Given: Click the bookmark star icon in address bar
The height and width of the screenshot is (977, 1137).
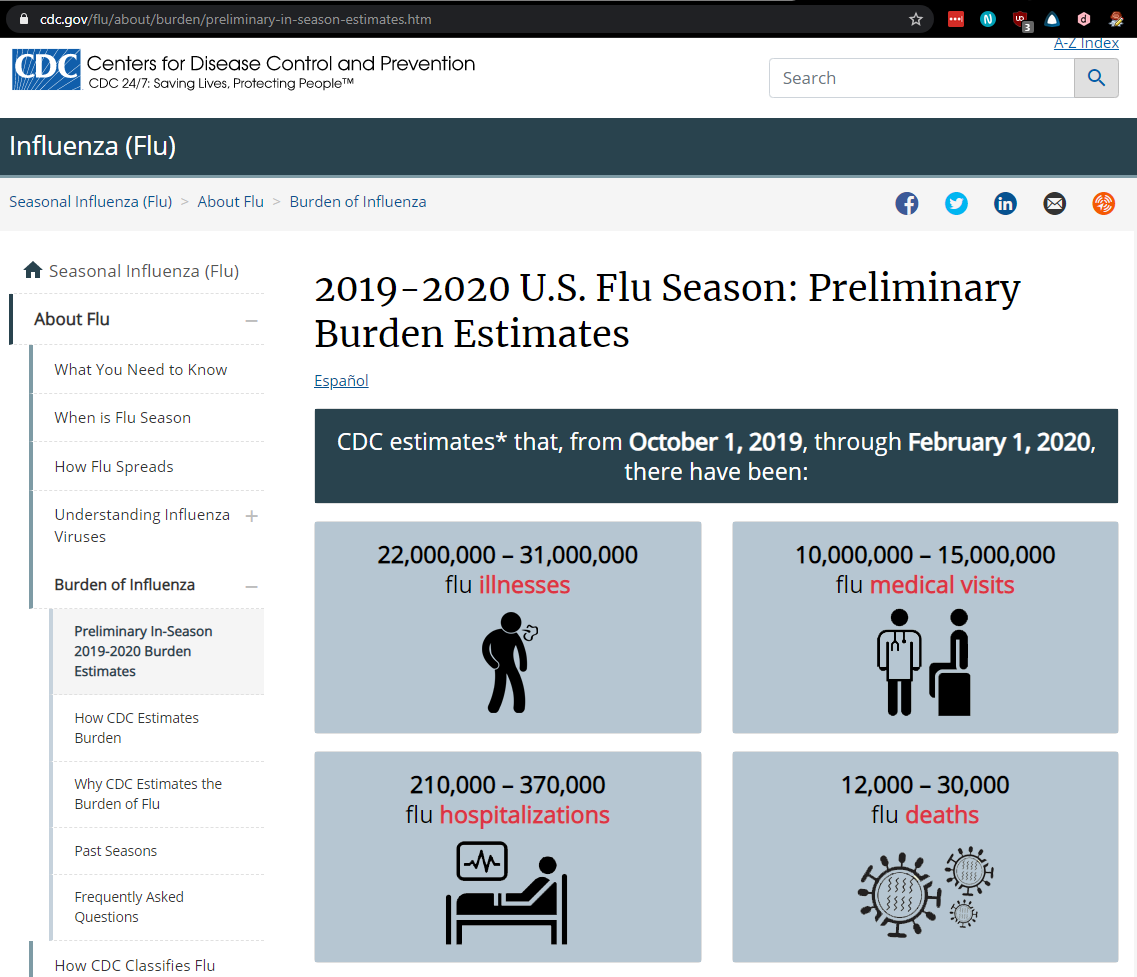Looking at the screenshot, I should coord(916,20).
